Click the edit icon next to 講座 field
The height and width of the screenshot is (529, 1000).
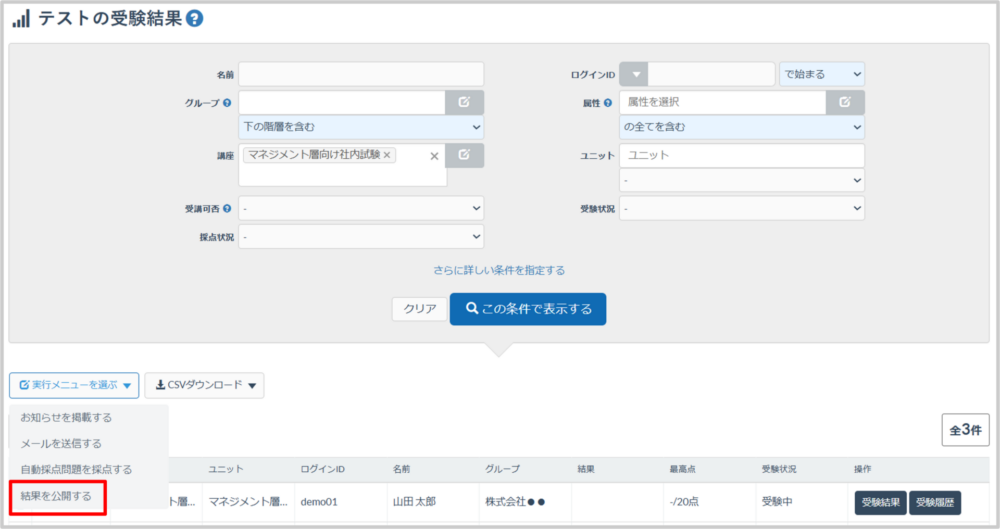tap(464, 155)
